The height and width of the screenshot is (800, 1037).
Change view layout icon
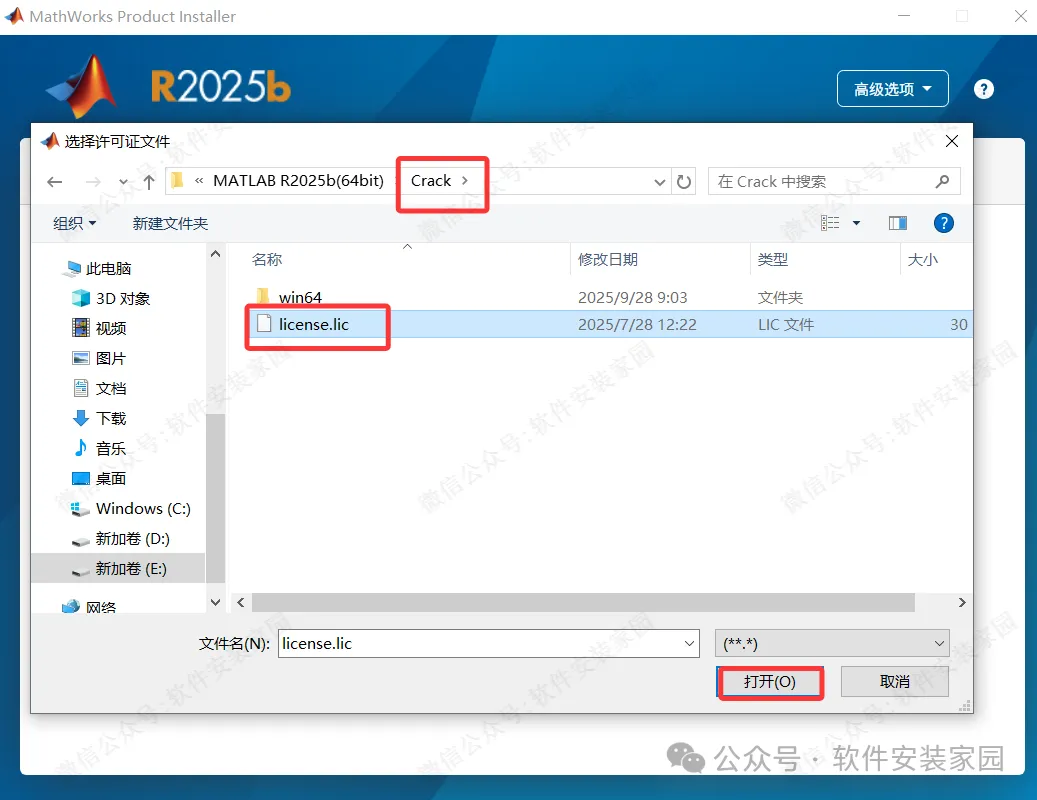(830, 223)
